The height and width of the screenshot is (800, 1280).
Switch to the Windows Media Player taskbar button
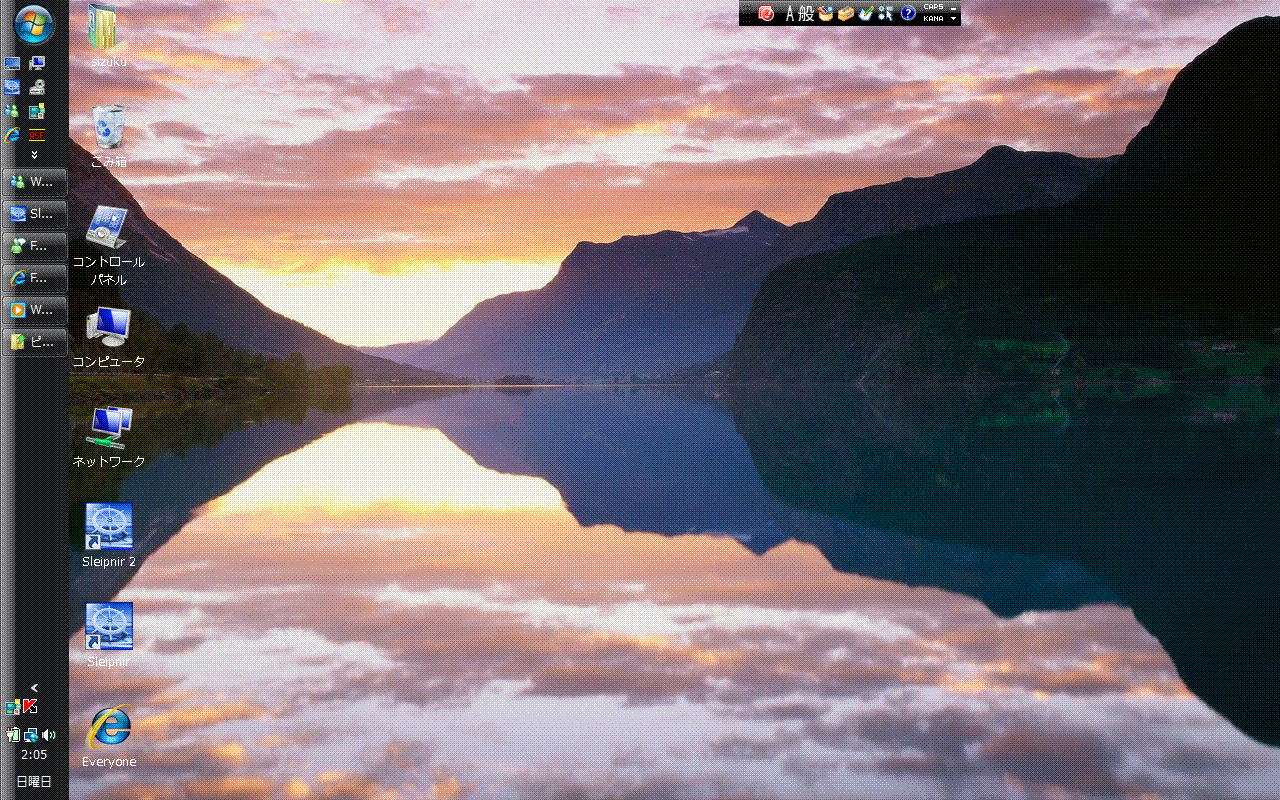tap(35, 310)
